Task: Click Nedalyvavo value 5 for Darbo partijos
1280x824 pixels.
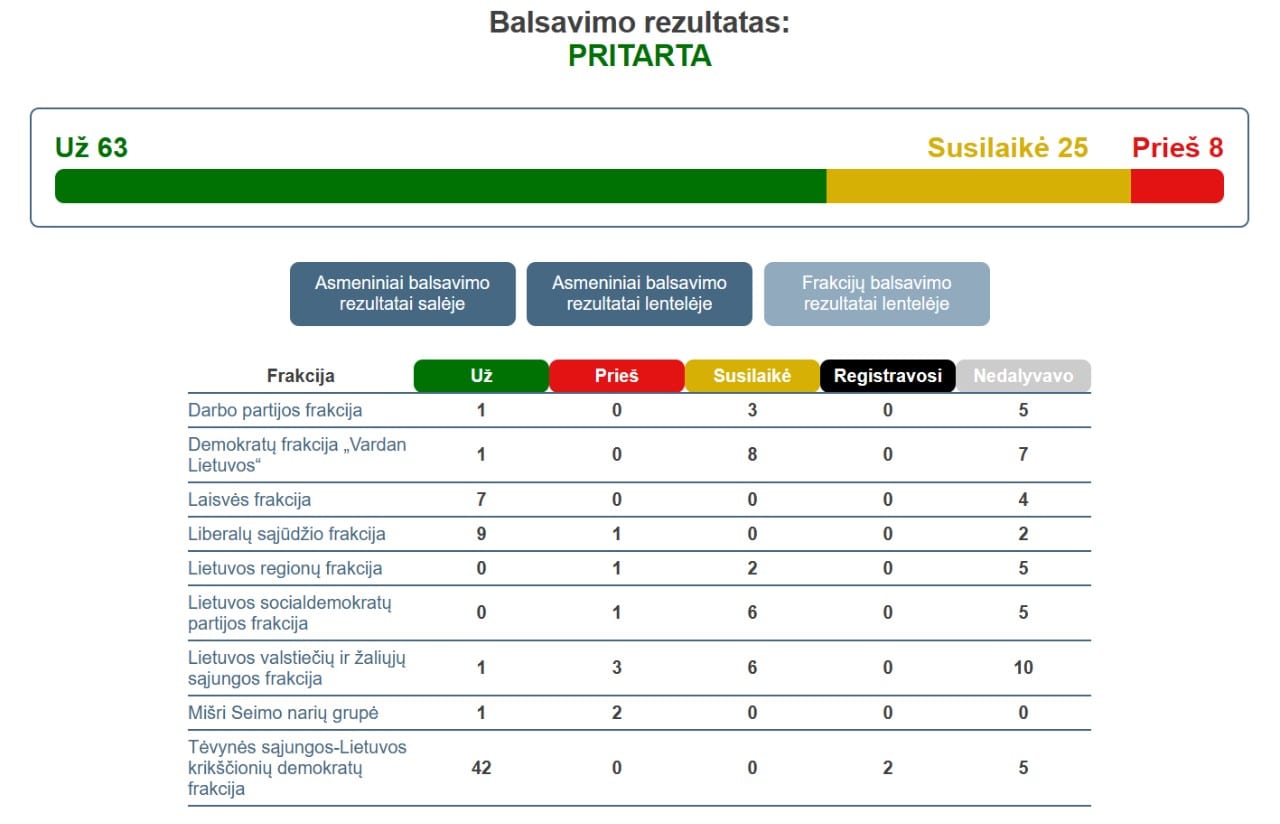Action: point(1023,410)
